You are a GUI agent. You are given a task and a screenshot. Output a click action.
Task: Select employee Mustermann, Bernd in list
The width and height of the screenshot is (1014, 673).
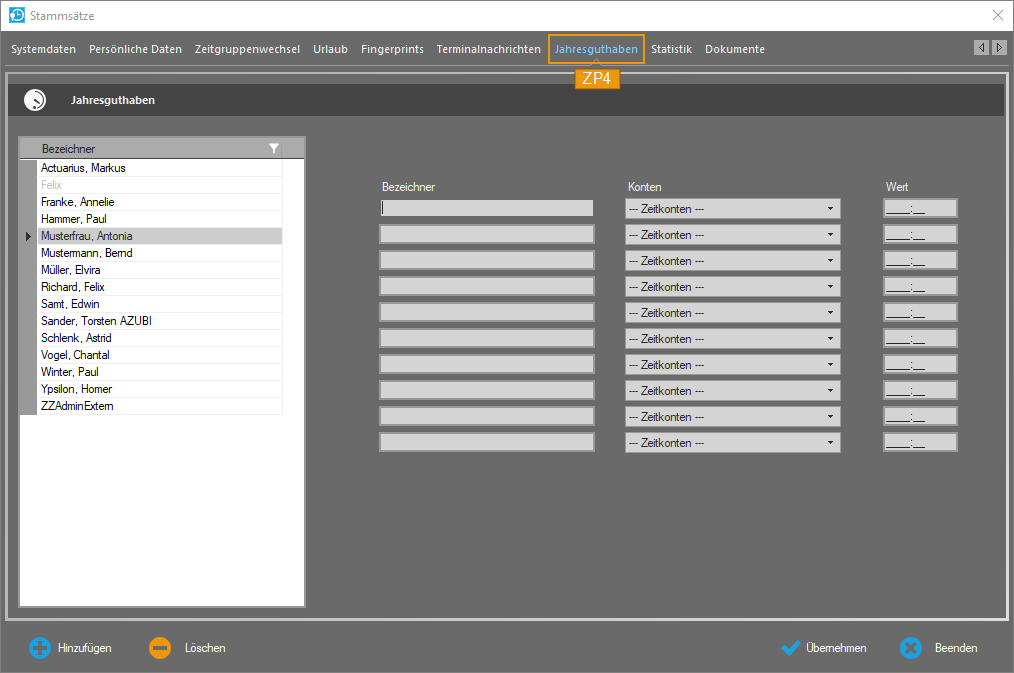[87, 253]
